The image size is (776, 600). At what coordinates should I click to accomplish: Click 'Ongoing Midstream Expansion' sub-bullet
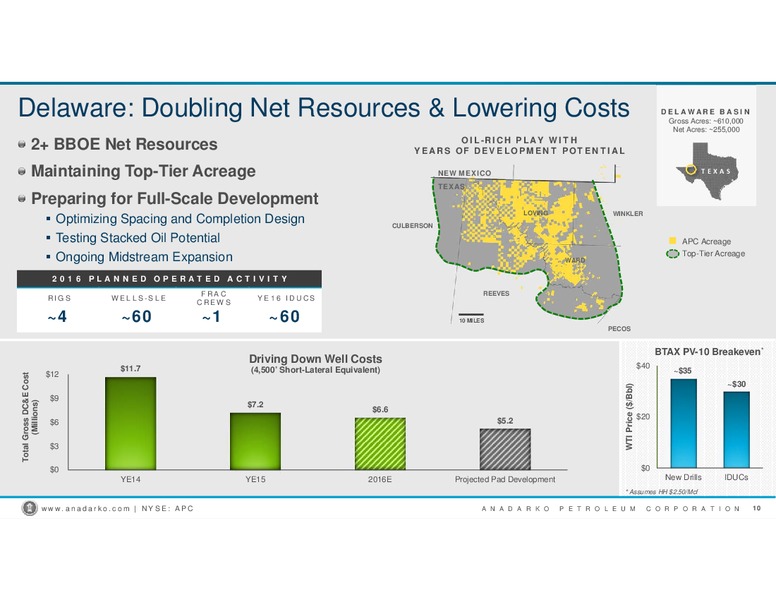(x=144, y=257)
